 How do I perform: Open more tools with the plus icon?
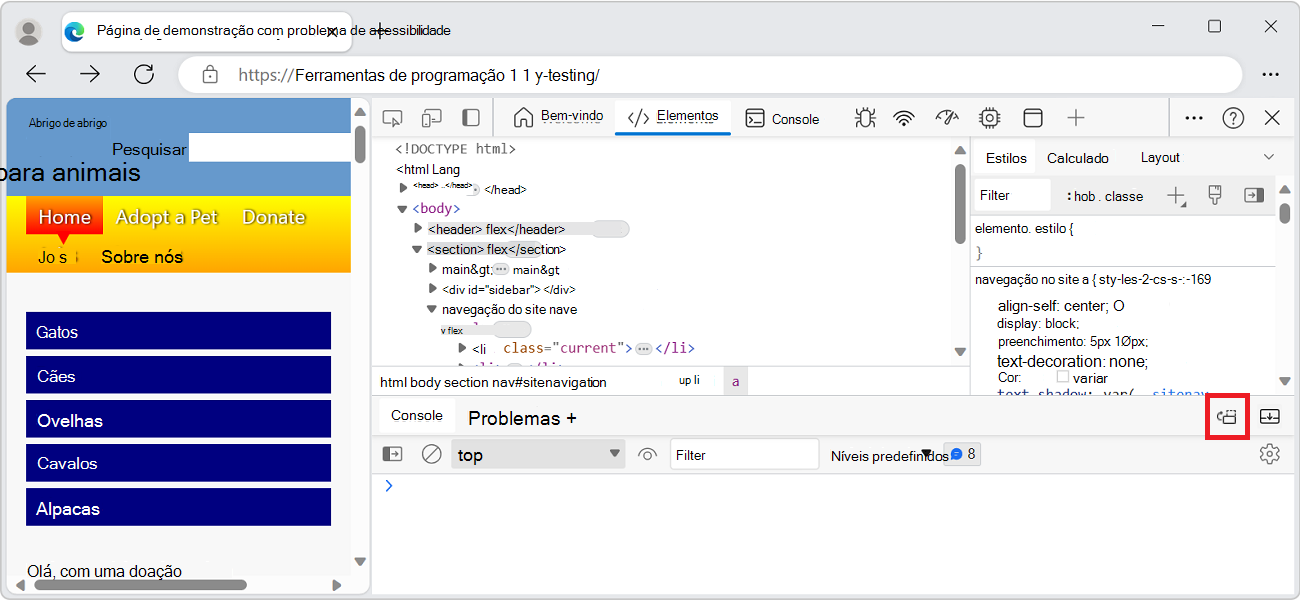[1076, 117]
